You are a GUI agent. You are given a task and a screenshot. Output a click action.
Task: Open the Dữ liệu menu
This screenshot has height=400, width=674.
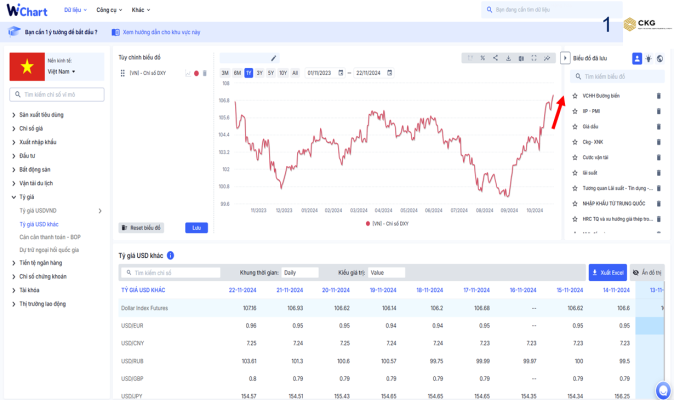[75, 9]
